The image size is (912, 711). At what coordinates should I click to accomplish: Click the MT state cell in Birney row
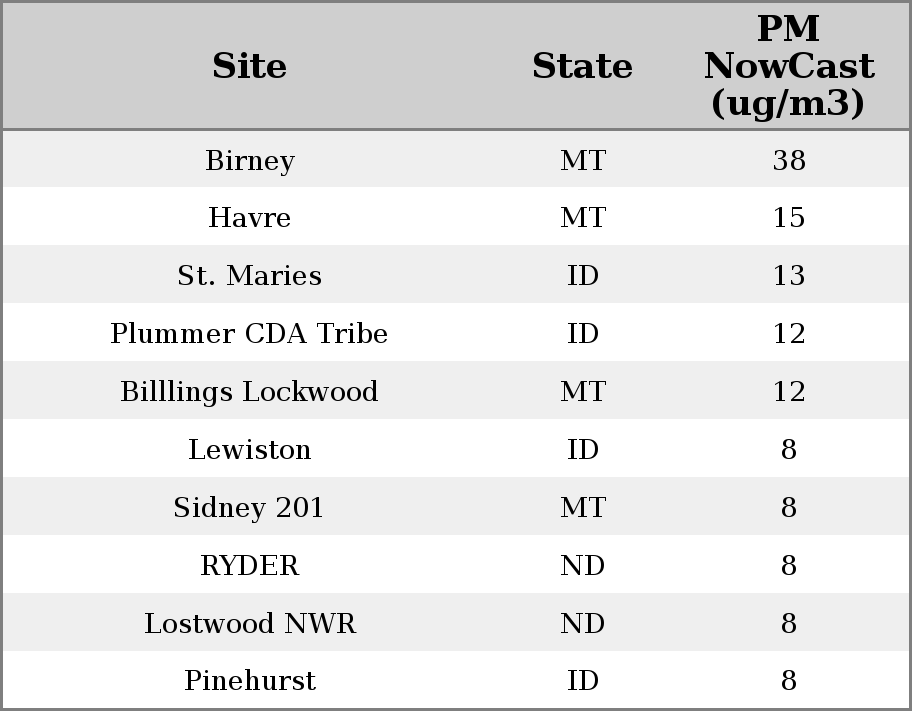click(x=583, y=161)
